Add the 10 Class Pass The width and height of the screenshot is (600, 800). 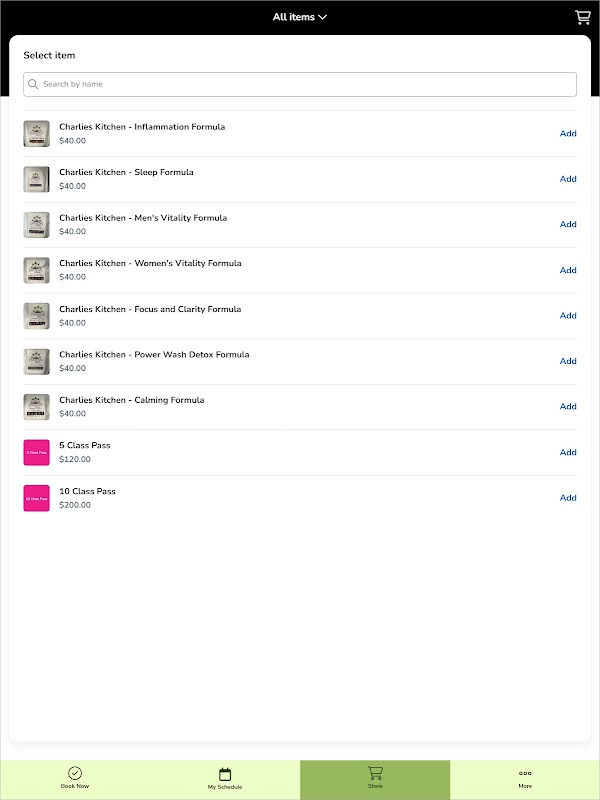[568, 498]
